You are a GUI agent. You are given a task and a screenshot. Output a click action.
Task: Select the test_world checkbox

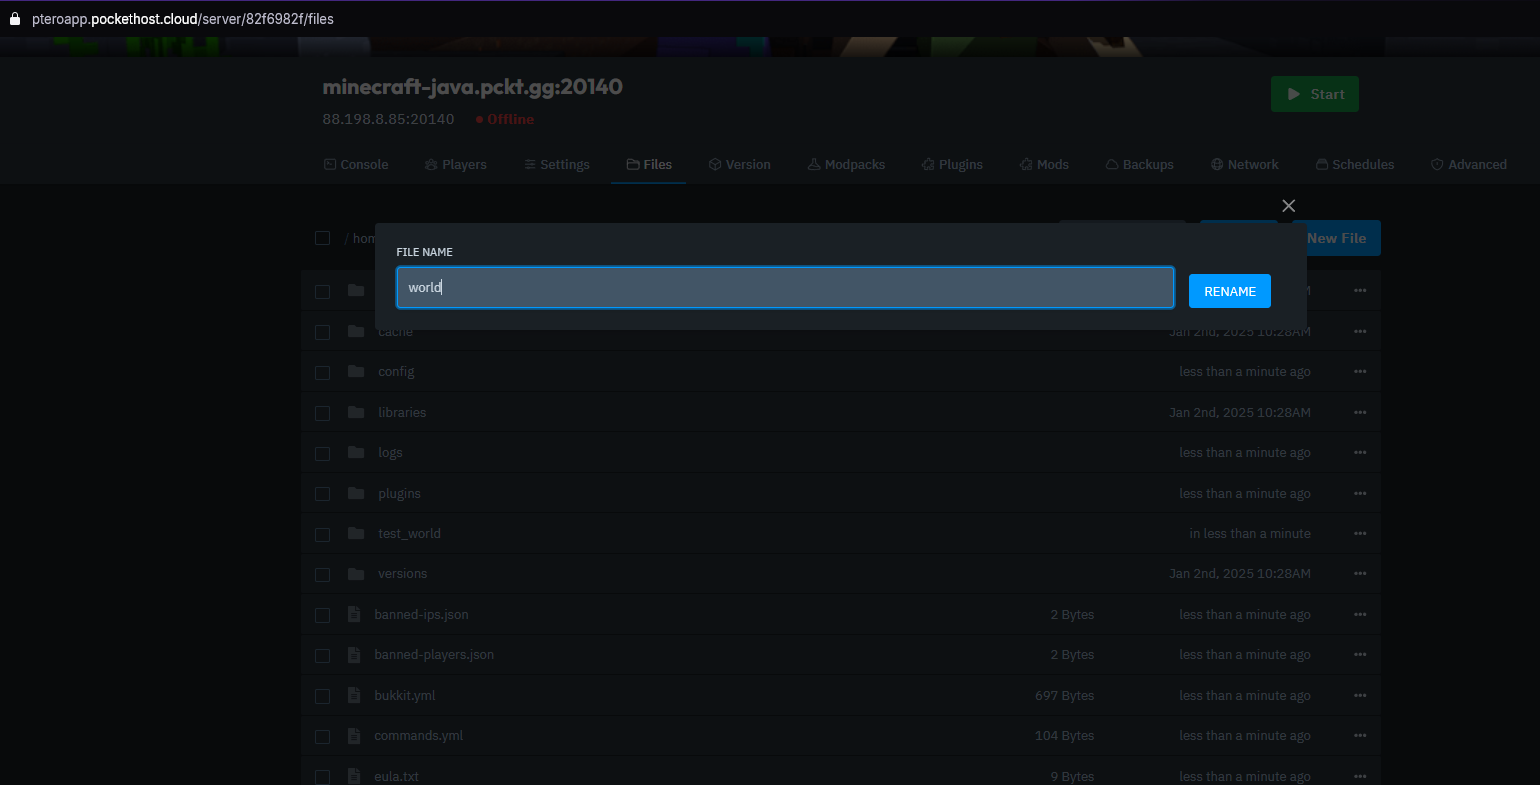pos(322,534)
